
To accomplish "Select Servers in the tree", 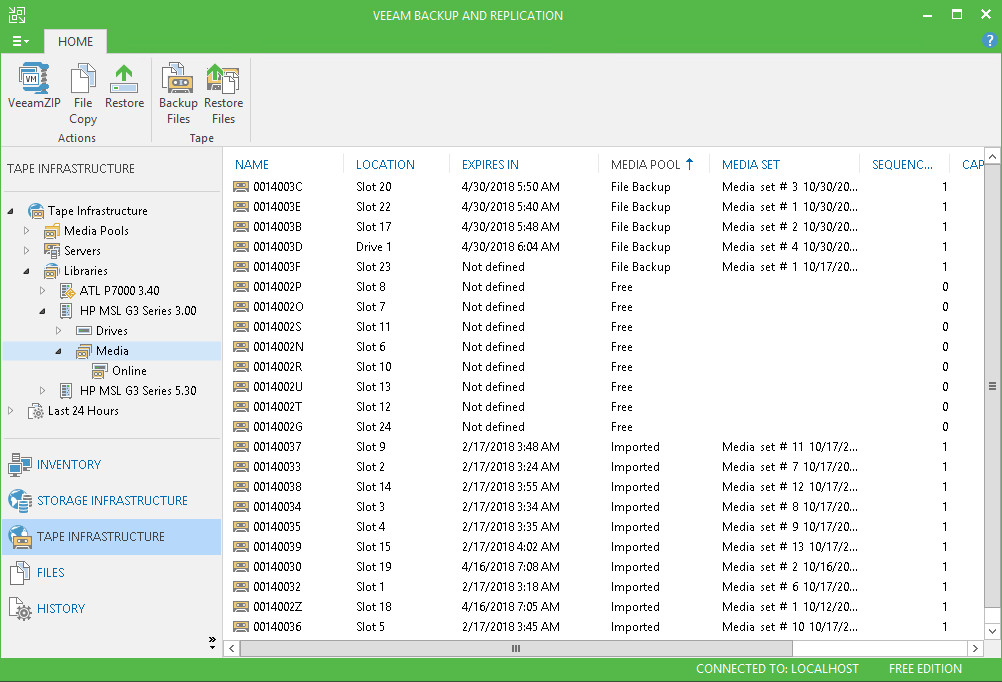I will pos(82,251).
